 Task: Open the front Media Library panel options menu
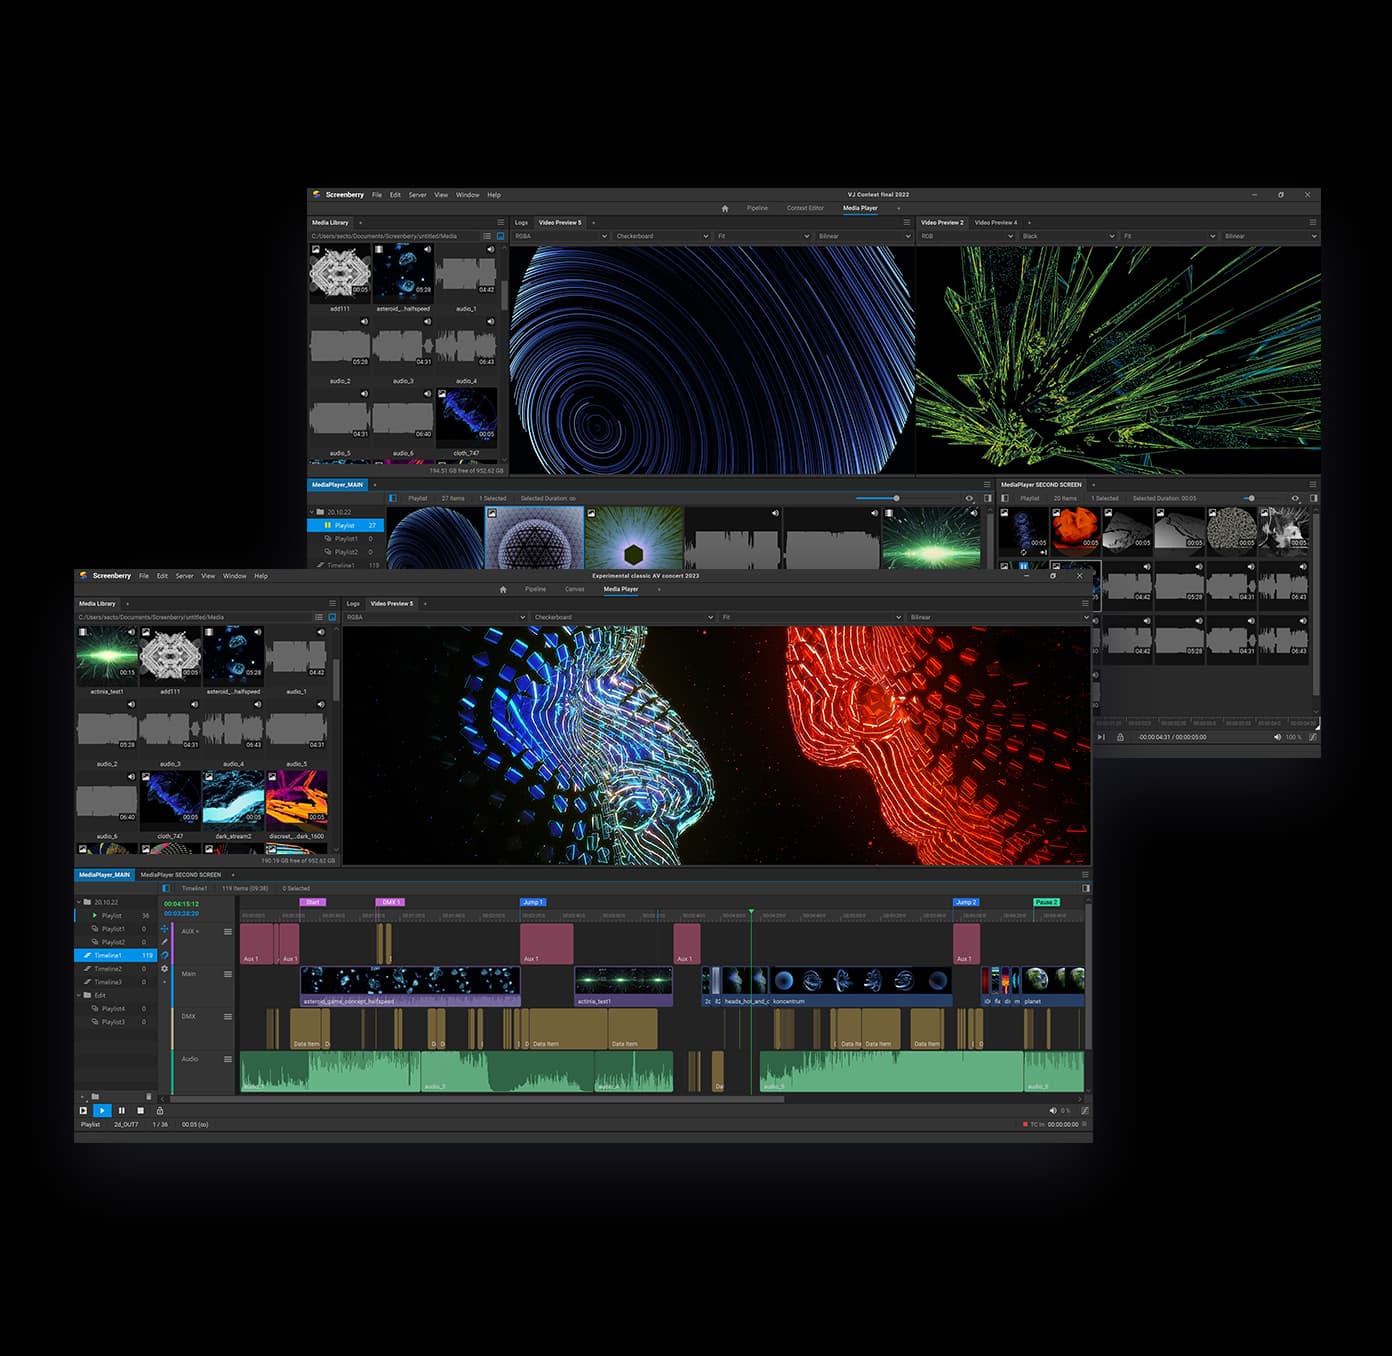tap(333, 603)
